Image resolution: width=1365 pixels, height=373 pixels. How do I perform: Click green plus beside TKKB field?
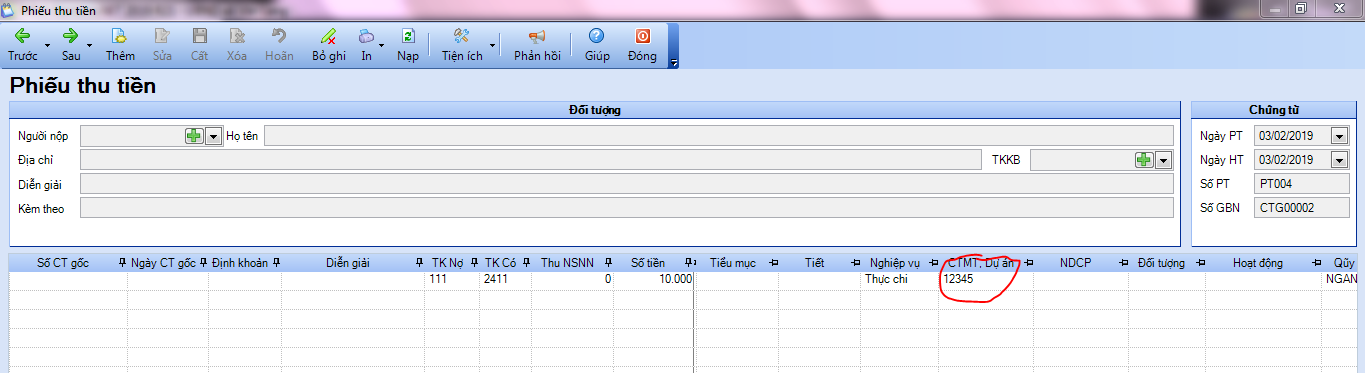pos(1144,160)
